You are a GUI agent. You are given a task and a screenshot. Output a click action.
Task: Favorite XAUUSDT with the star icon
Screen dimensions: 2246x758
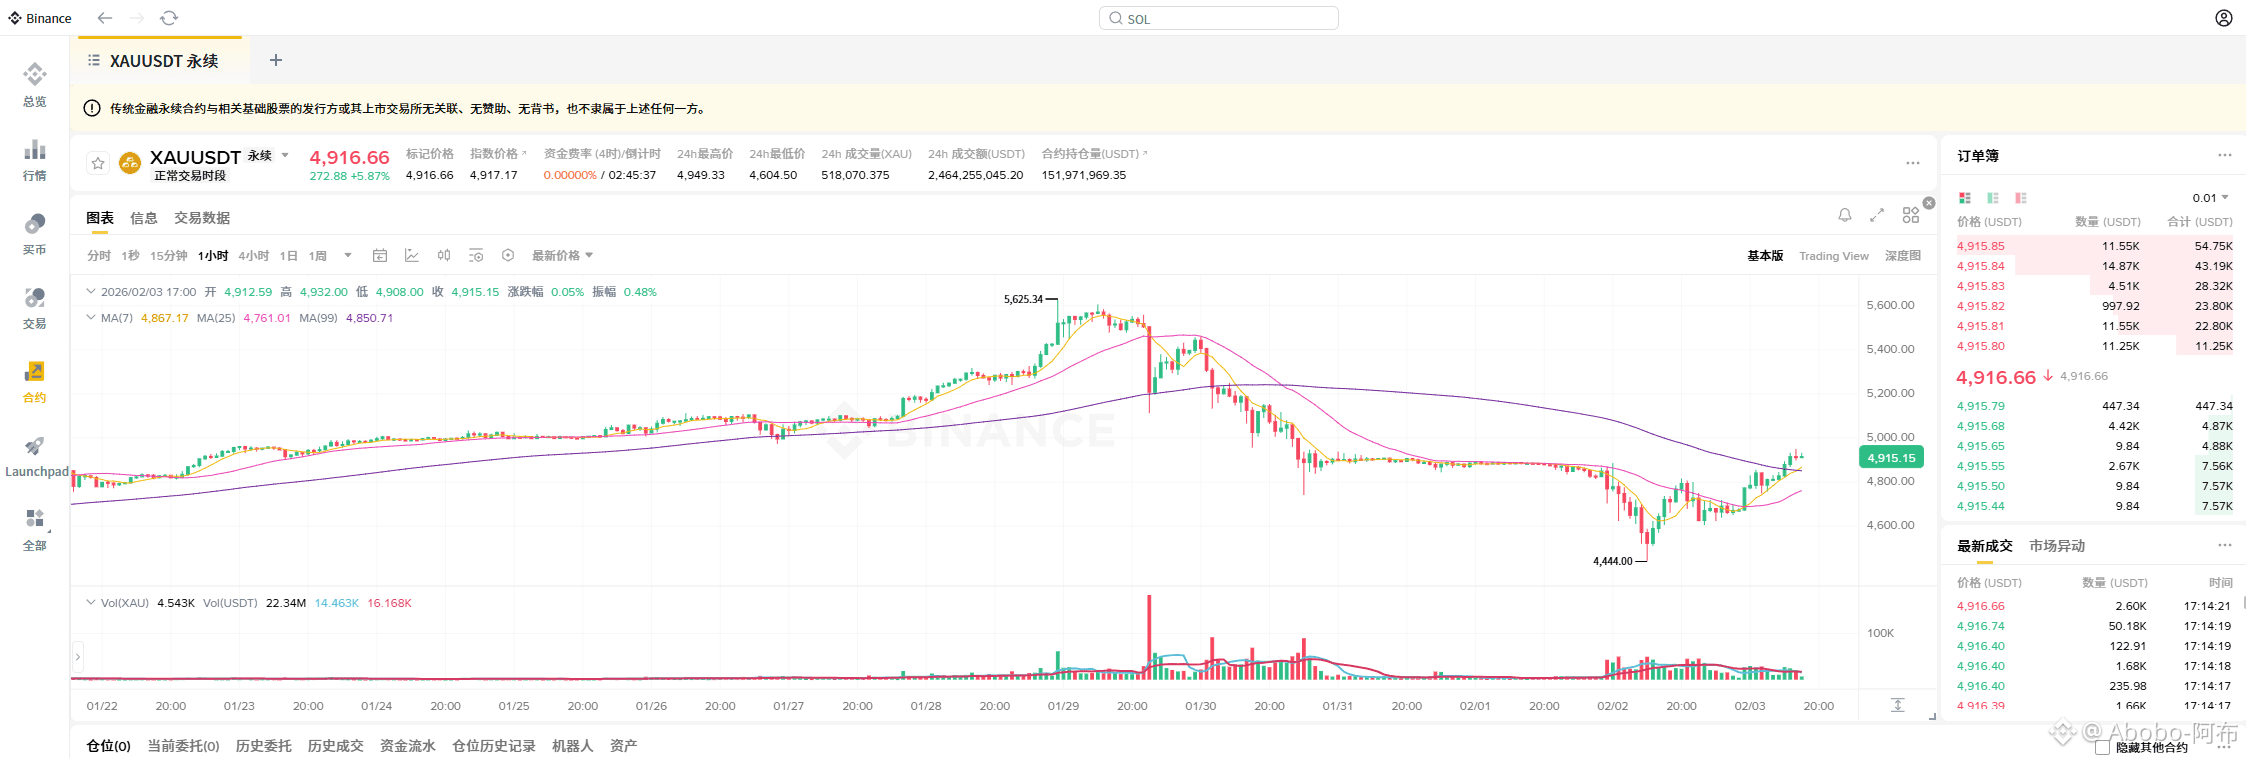click(x=98, y=163)
